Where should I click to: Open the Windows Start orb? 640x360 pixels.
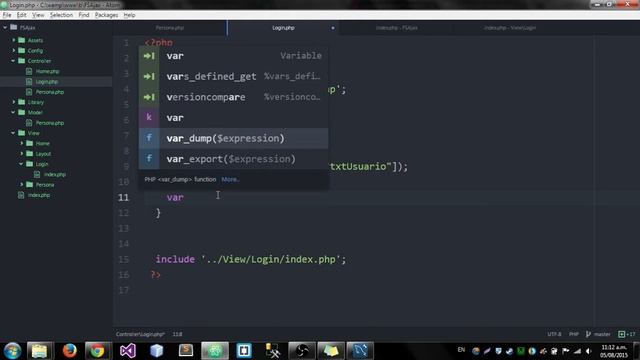coord(12,351)
